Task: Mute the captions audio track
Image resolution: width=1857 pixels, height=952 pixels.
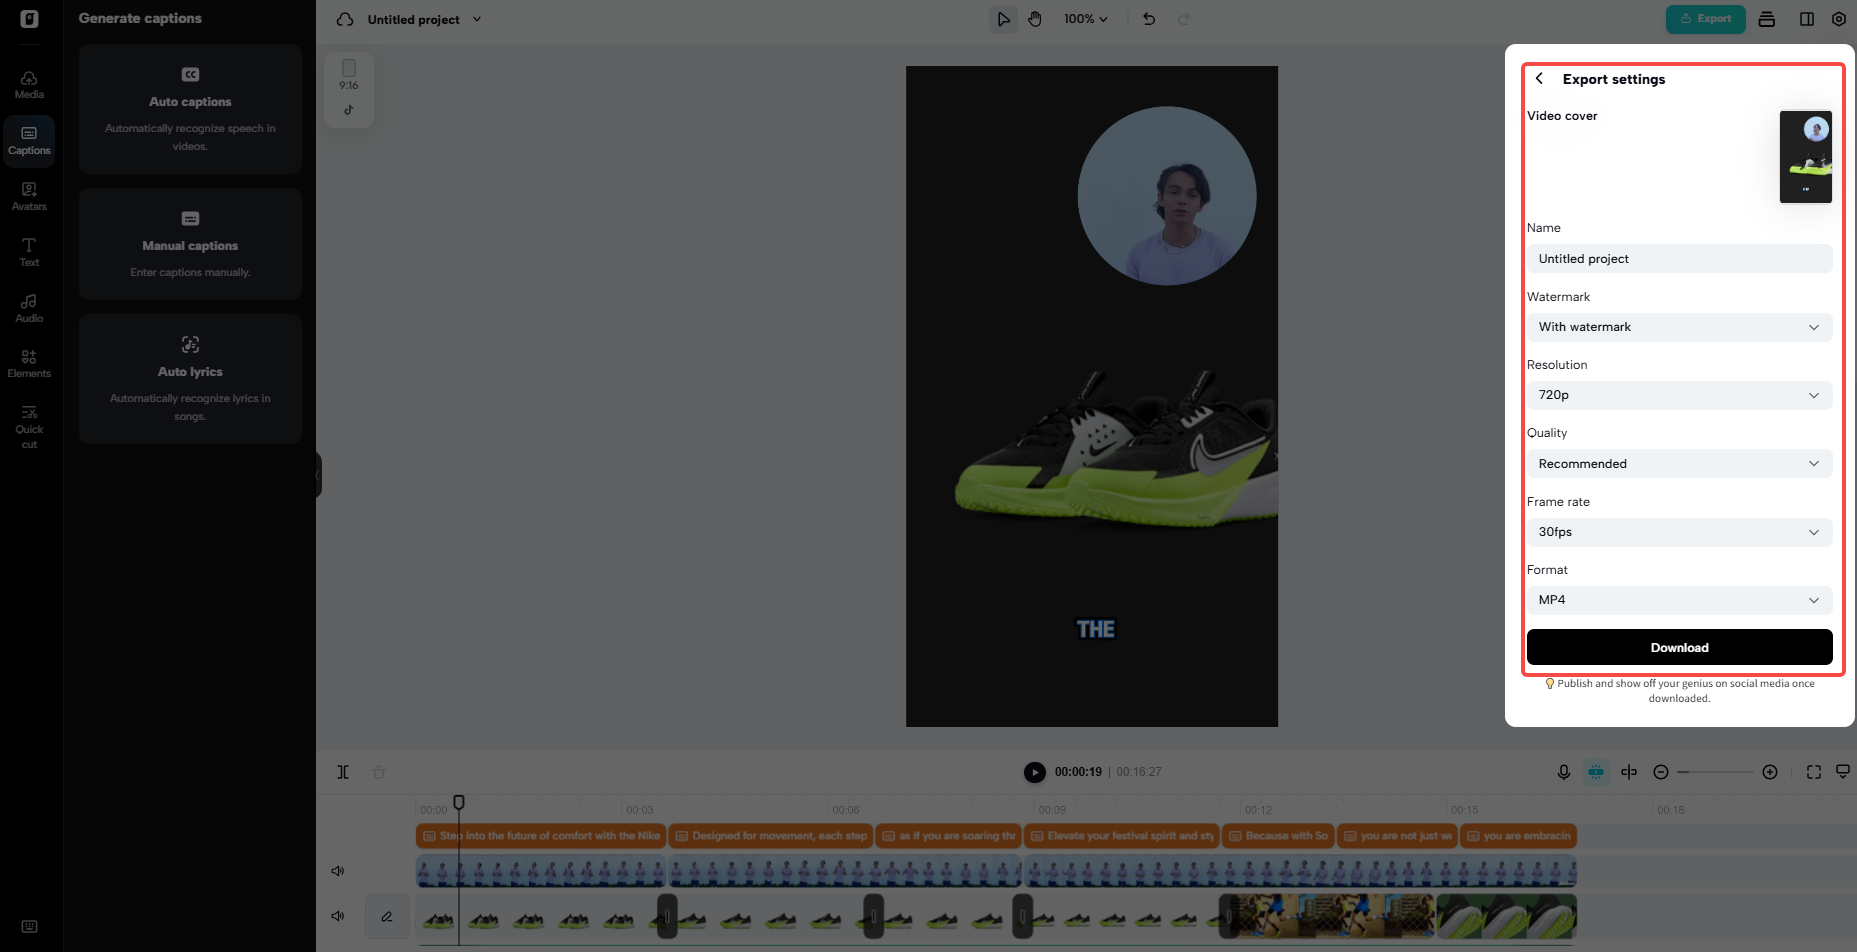Action: (338, 870)
